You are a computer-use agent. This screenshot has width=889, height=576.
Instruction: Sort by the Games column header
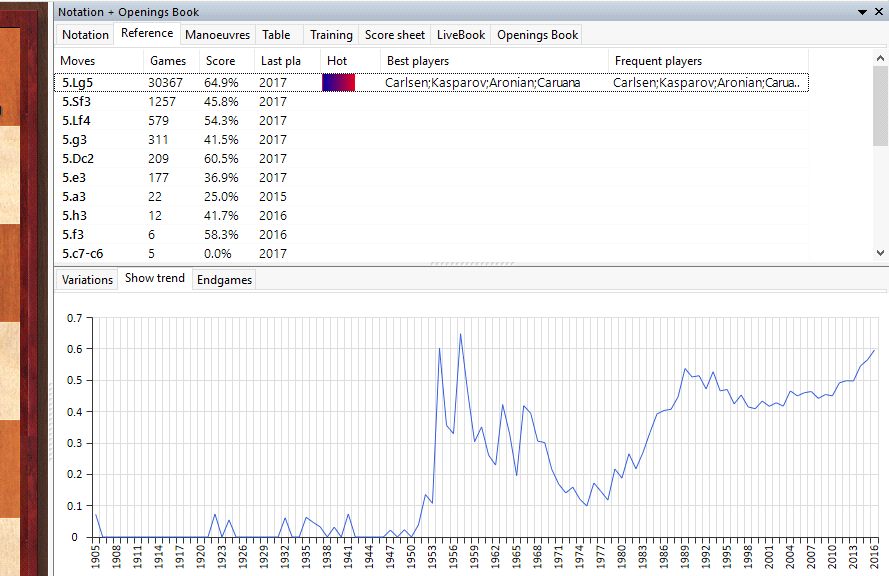click(x=168, y=62)
